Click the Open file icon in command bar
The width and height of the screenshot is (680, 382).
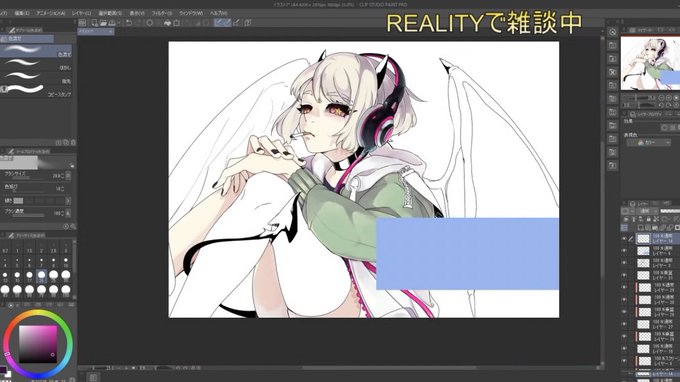[x=103, y=23]
